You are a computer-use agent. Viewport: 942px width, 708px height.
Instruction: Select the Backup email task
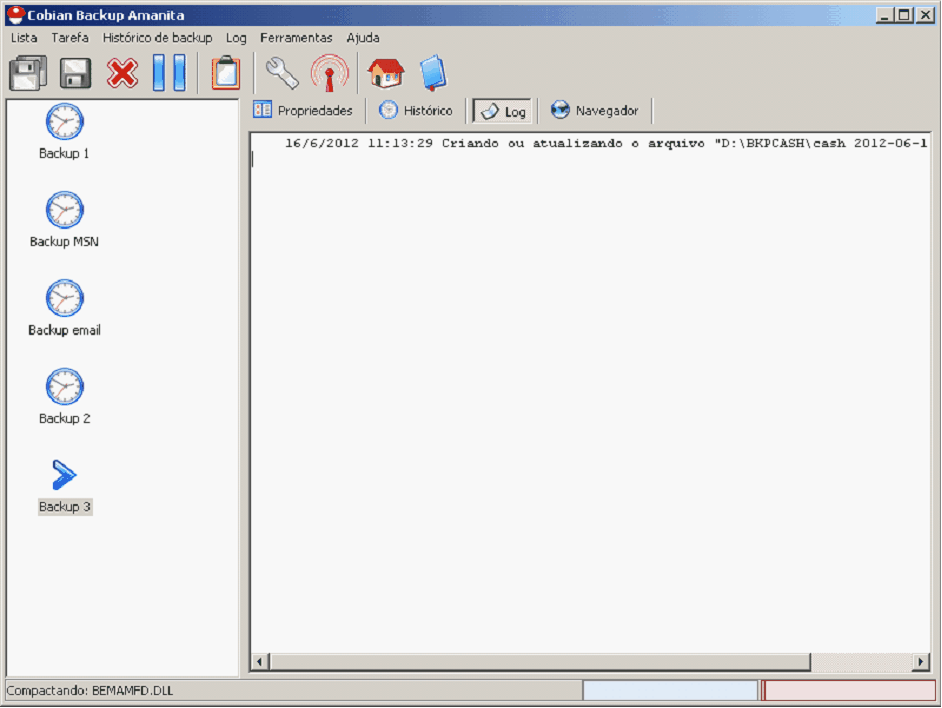(64, 308)
